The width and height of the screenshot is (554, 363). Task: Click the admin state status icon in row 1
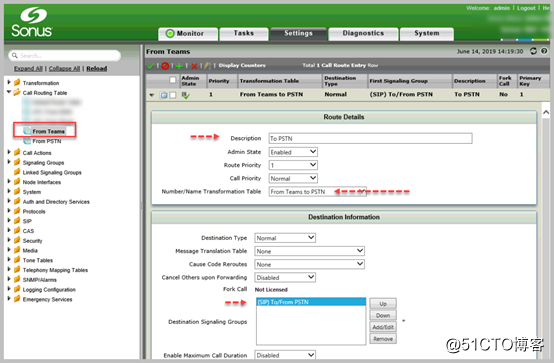tap(185, 95)
